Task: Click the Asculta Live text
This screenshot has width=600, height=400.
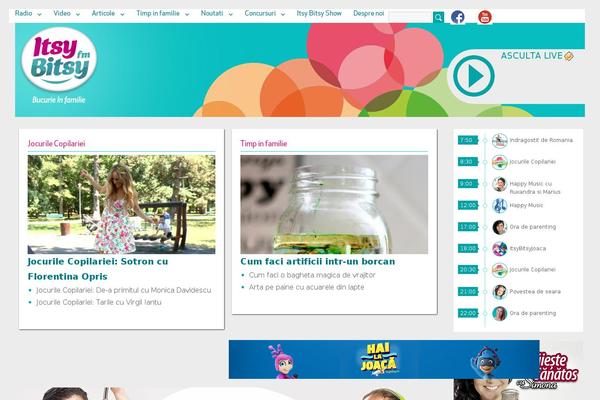Action: tap(532, 56)
